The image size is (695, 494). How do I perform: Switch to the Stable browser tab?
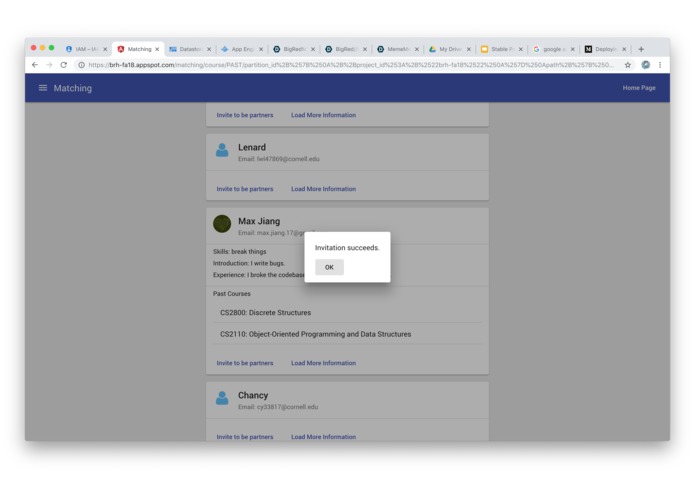(x=502, y=49)
